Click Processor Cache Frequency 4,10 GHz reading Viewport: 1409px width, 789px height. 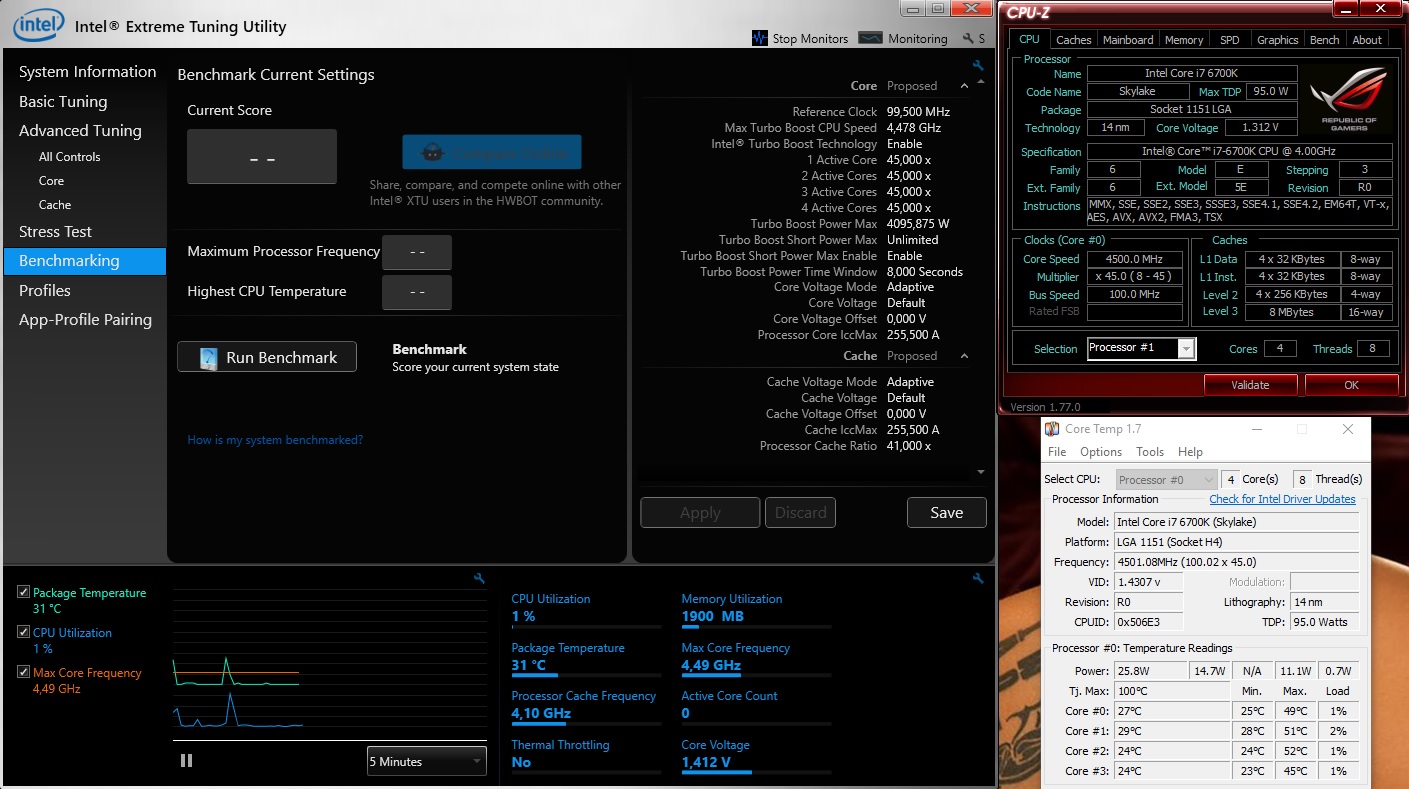point(541,713)
